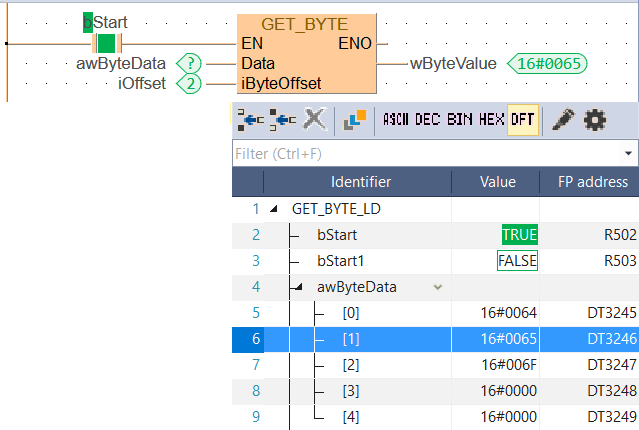Switch value display to HEX format
Screen dimensions: 639x430
[x=491, y=120]
